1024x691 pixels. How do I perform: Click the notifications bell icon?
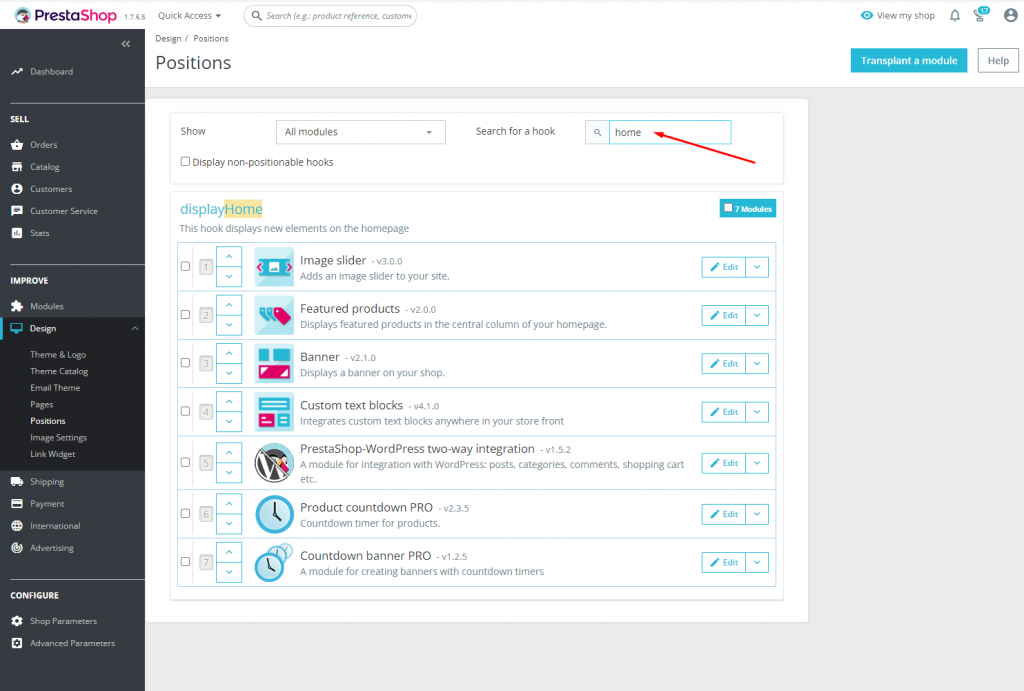(x=955, y=15)
